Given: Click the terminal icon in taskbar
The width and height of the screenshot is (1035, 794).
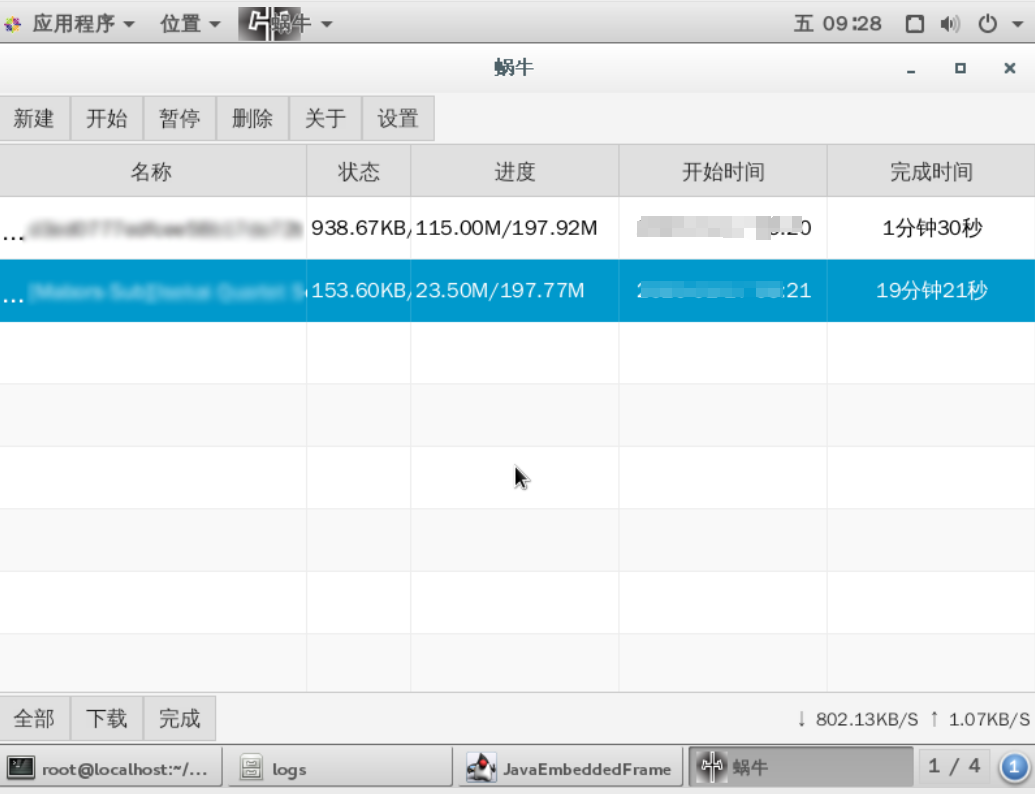Looking at the screenshot, I should (x=20, y=768).
